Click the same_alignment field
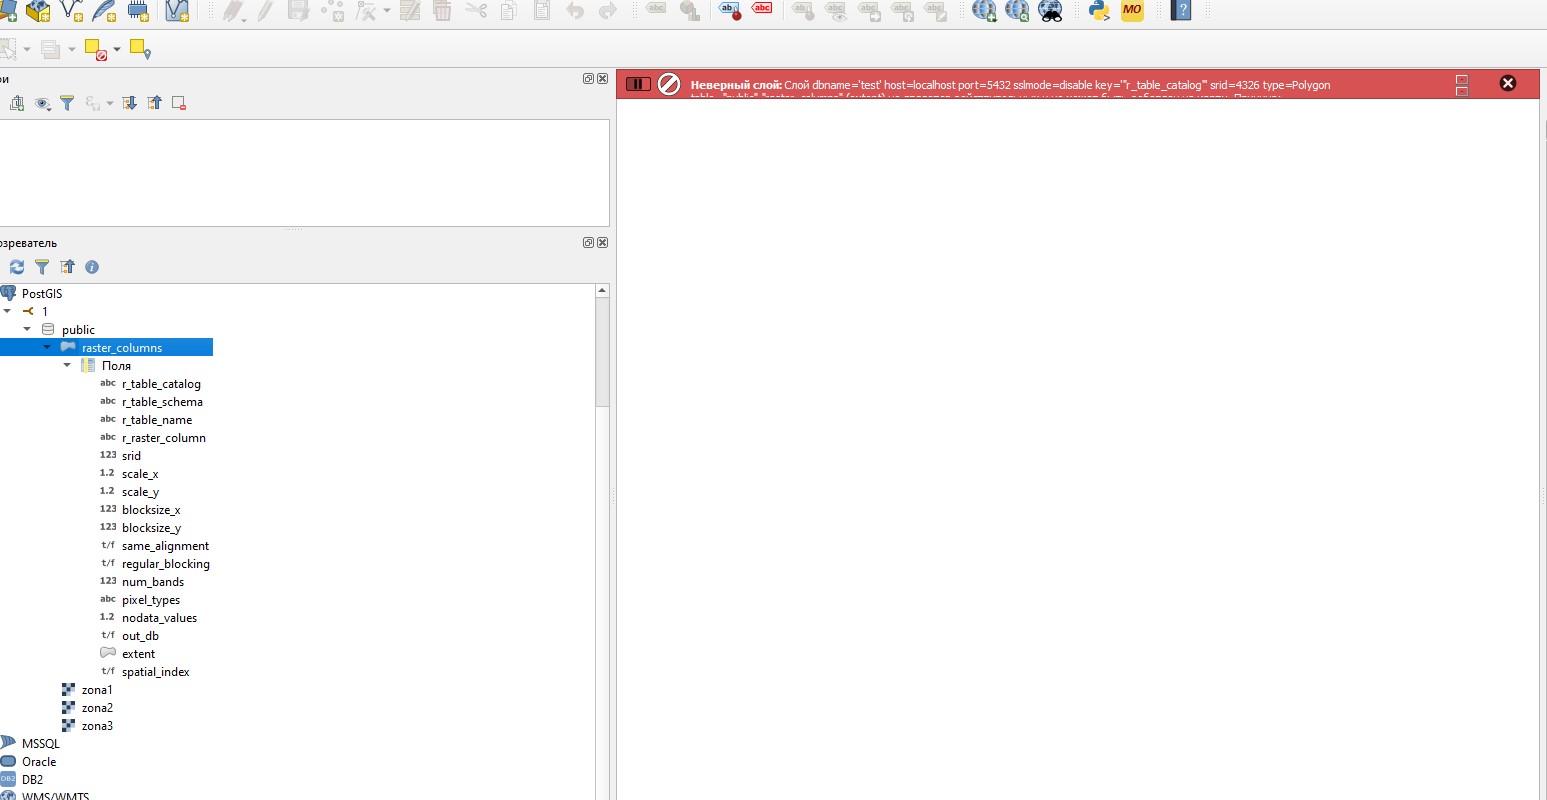1547x800 pixels. pos(165,546)
